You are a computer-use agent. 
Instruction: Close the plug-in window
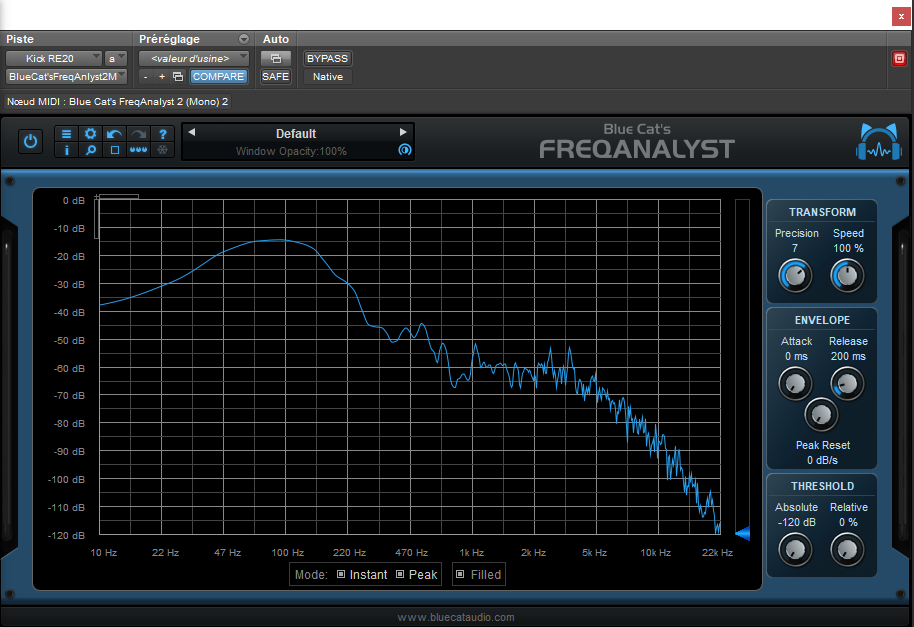point(901,16)
